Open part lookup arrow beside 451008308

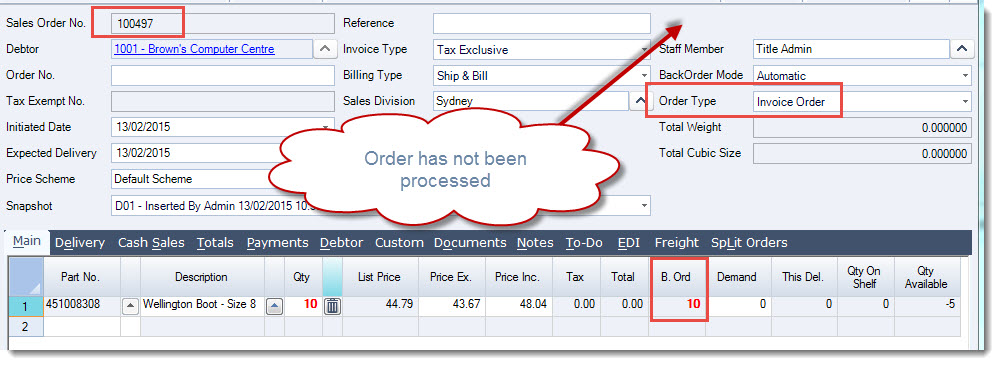[x=130, y=306]
